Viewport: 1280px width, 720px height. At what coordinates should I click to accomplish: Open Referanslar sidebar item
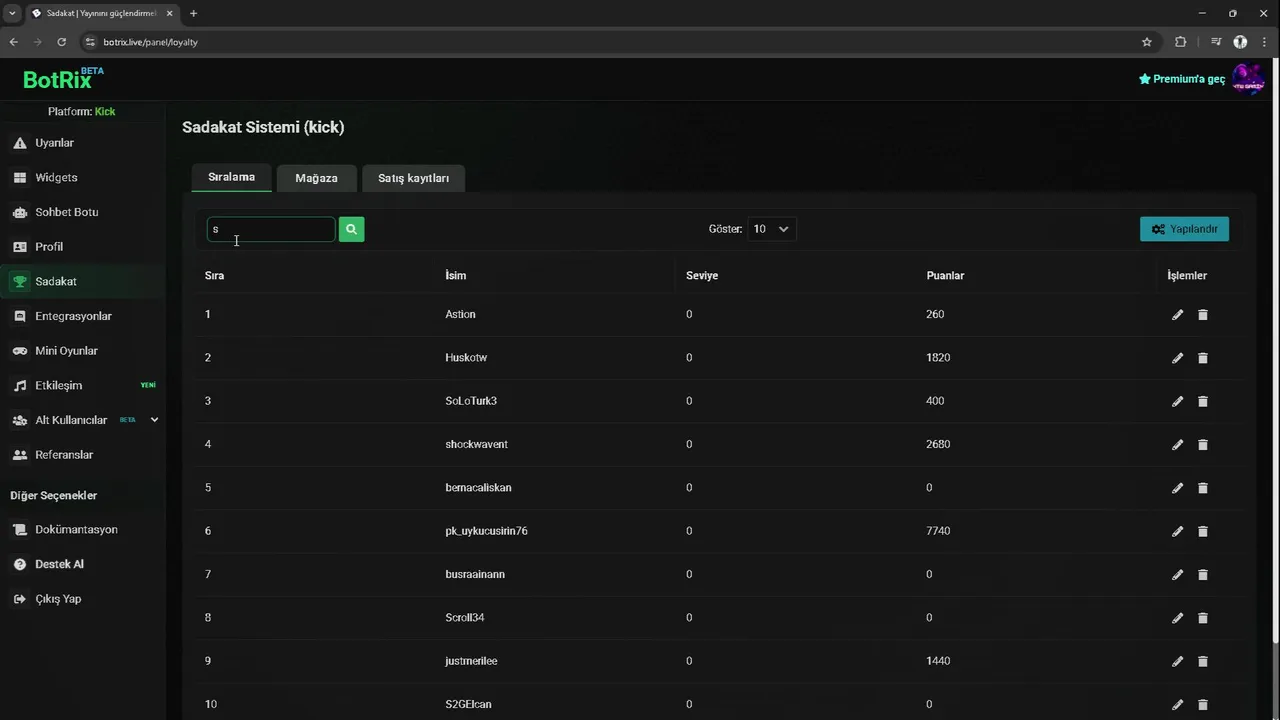[x=83, y=455]
